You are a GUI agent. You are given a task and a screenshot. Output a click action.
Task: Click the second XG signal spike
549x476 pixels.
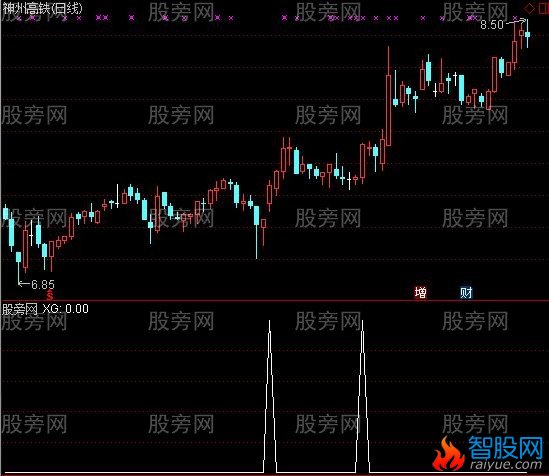pyautogui.click(x=362, y=396)
